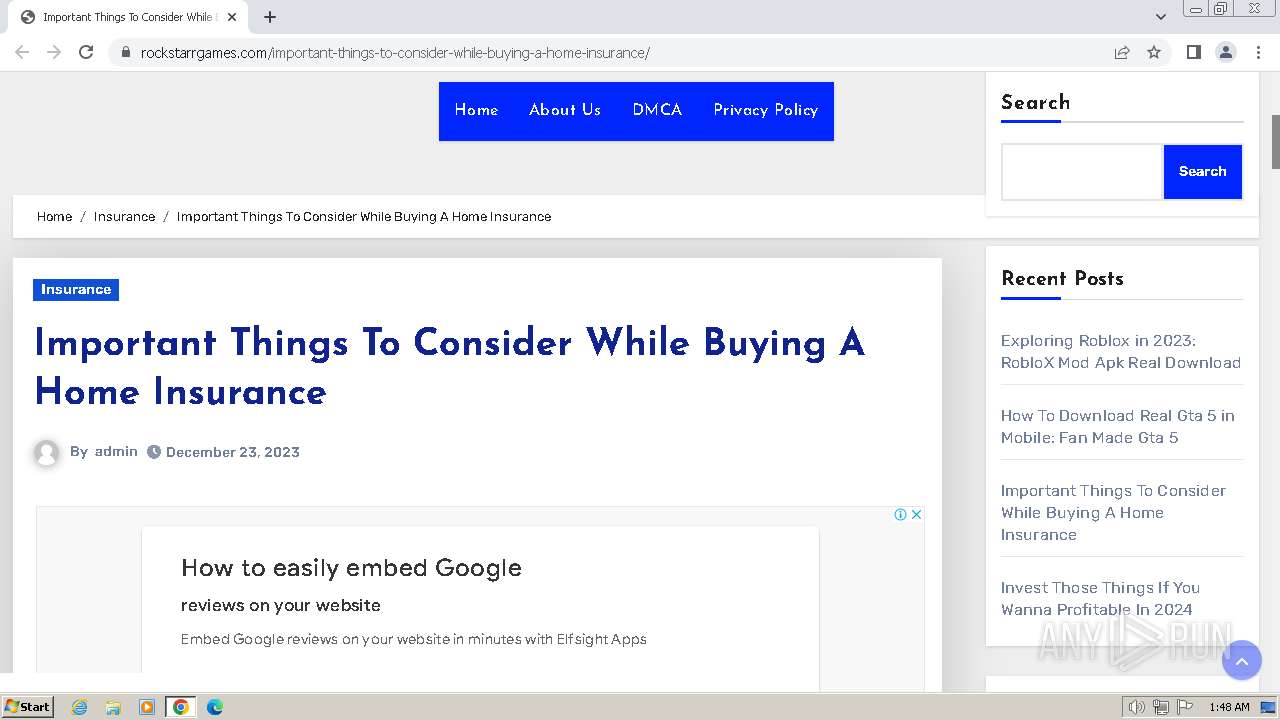Click the Insurance category badge
1280x720 pixels.
(76, 289)
